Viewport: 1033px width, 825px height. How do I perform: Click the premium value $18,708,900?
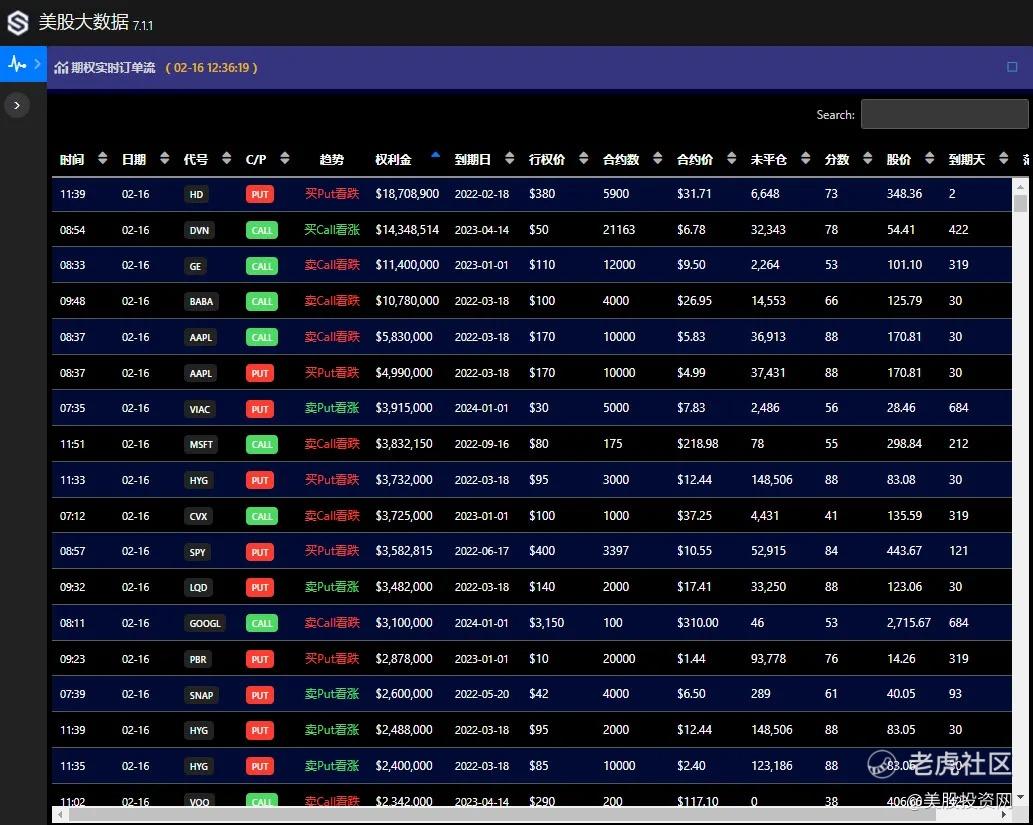[407, 194]
